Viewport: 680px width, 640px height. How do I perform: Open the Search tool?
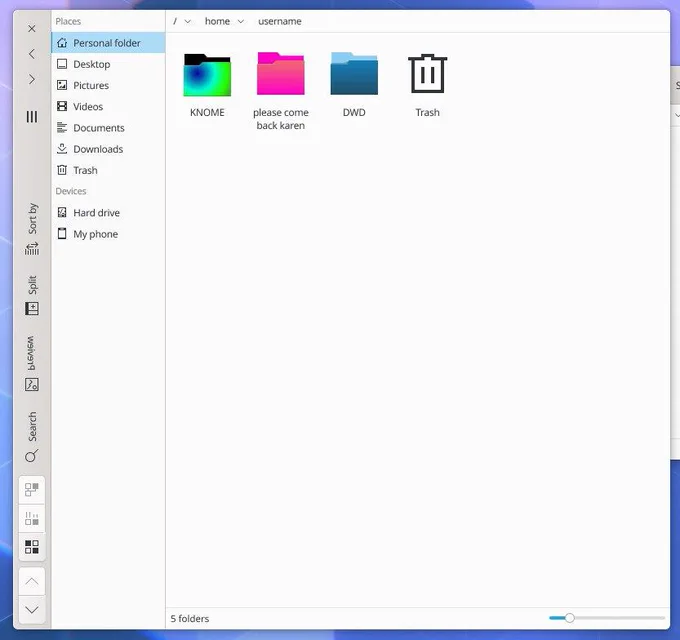pyautogui.click(x=32, y=437)
